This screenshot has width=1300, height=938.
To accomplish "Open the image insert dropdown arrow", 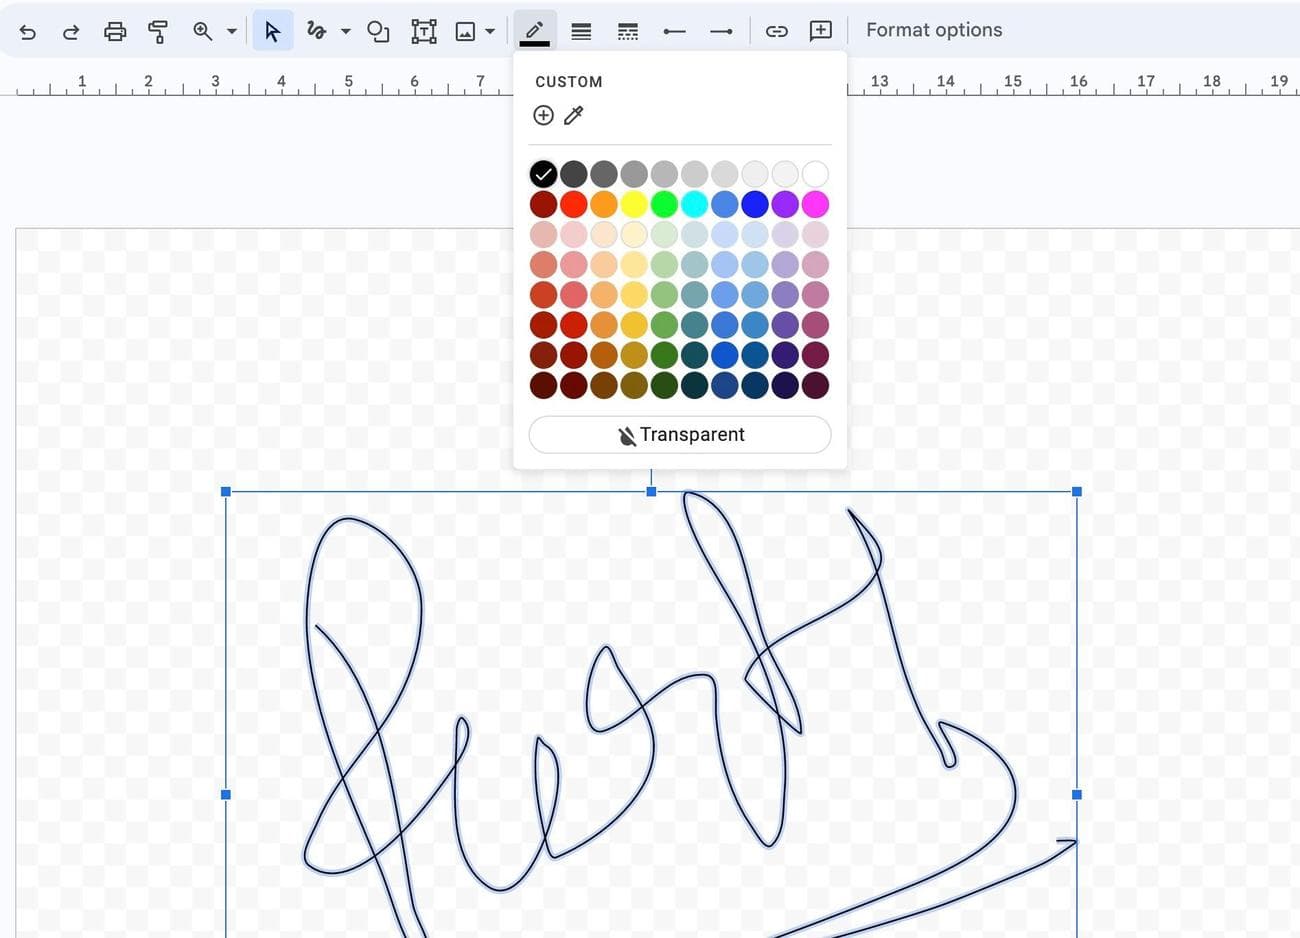I will pos(490,31).
